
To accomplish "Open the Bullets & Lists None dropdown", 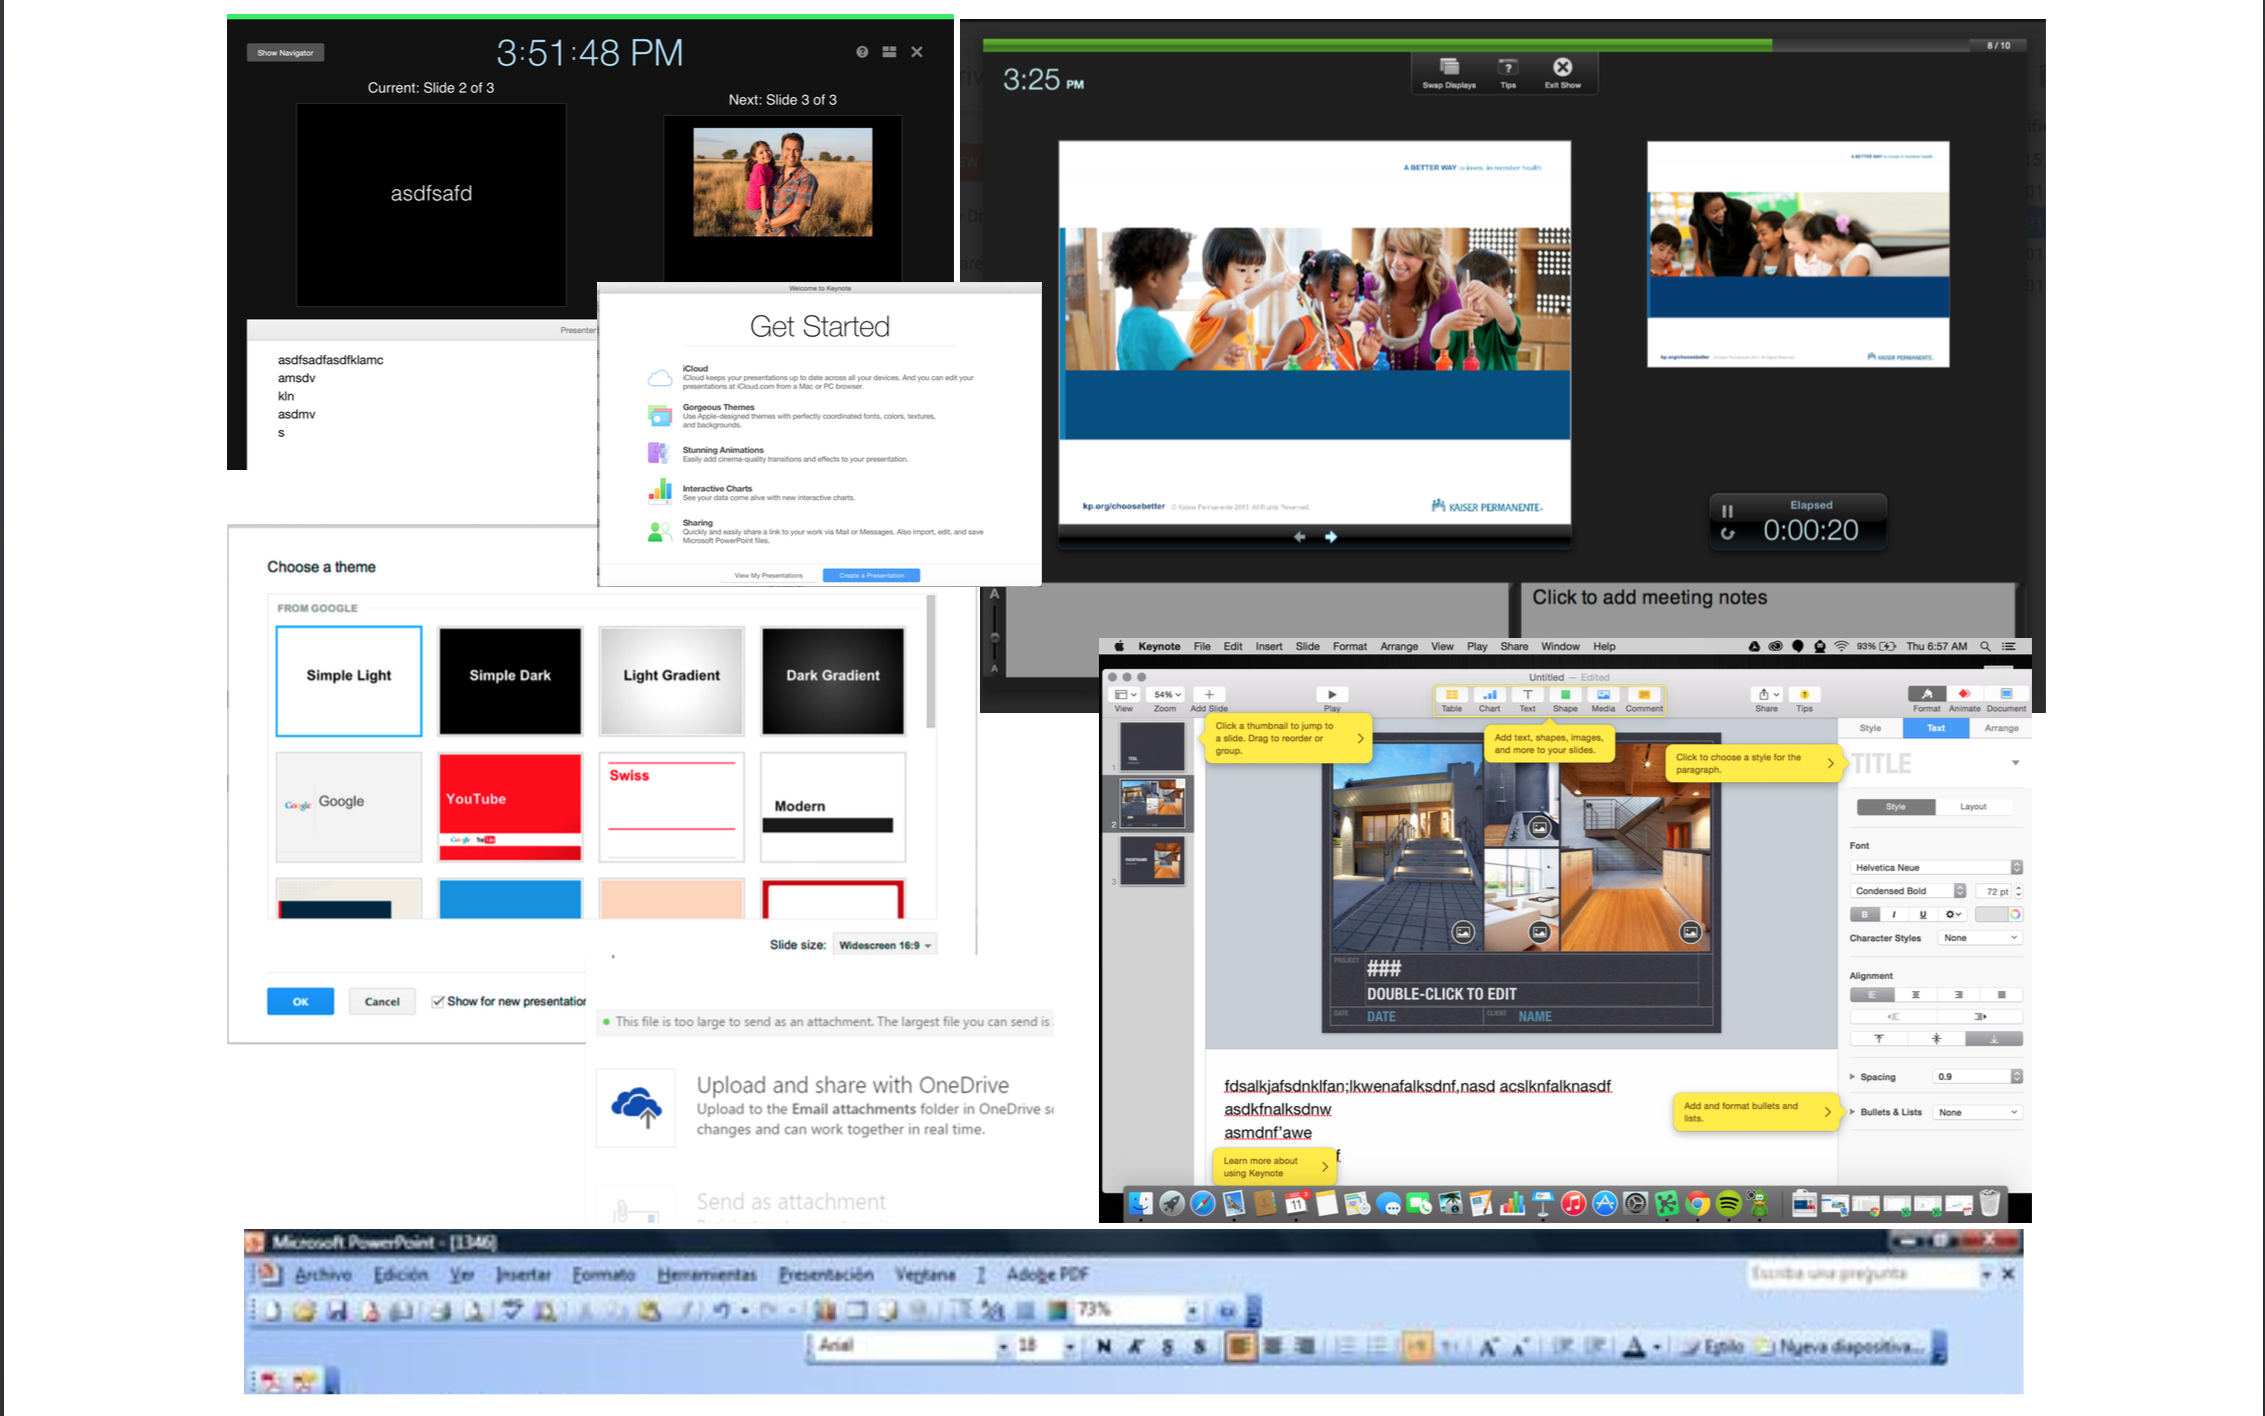I will tap(1978, 1112).
